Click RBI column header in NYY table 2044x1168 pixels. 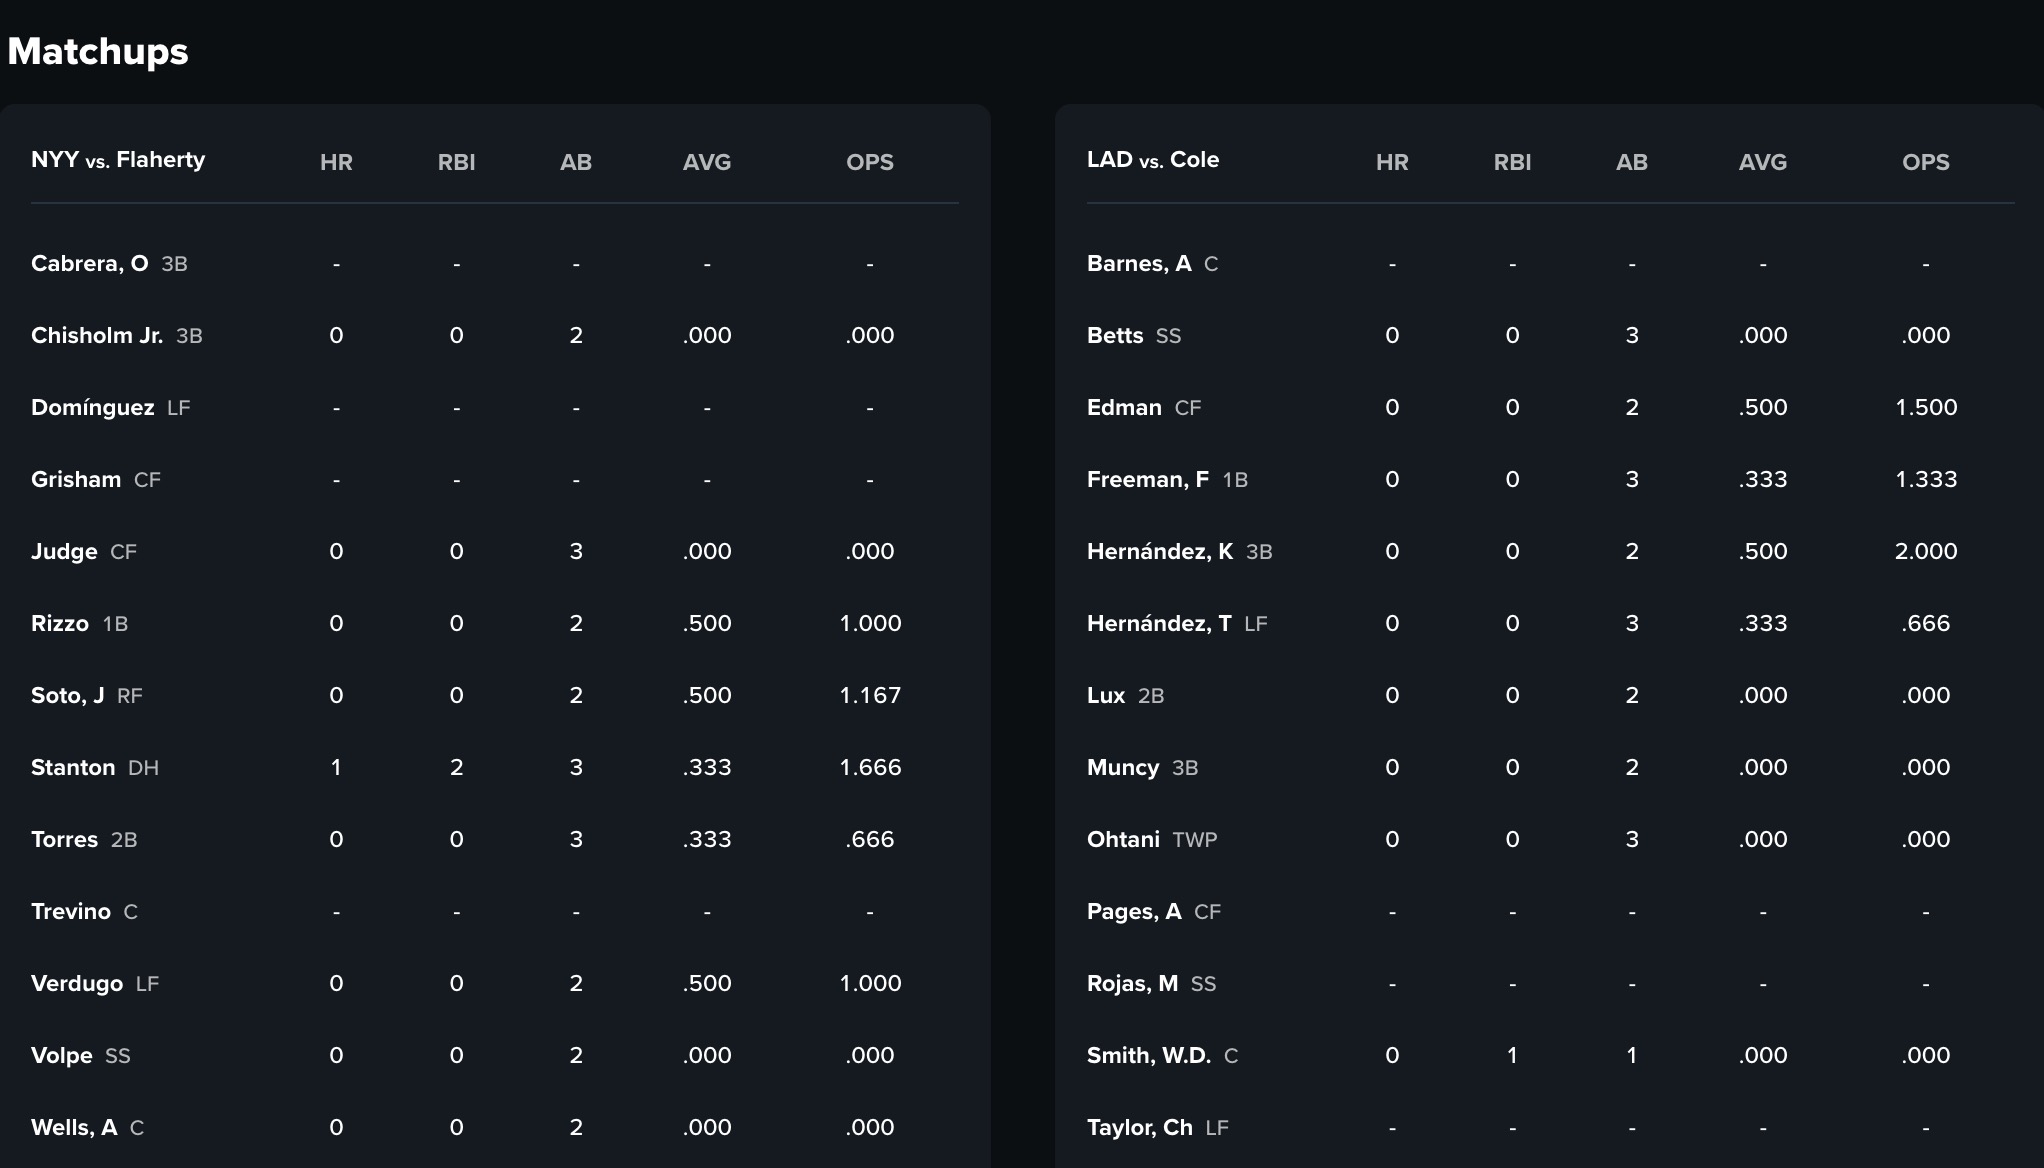[x=456, y=162]
